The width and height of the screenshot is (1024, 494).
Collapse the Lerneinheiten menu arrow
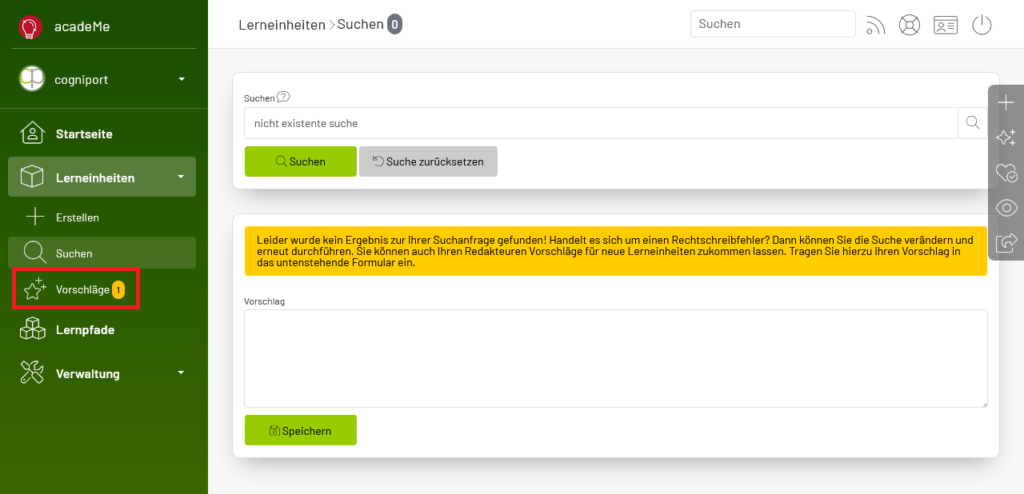point(181,177)
